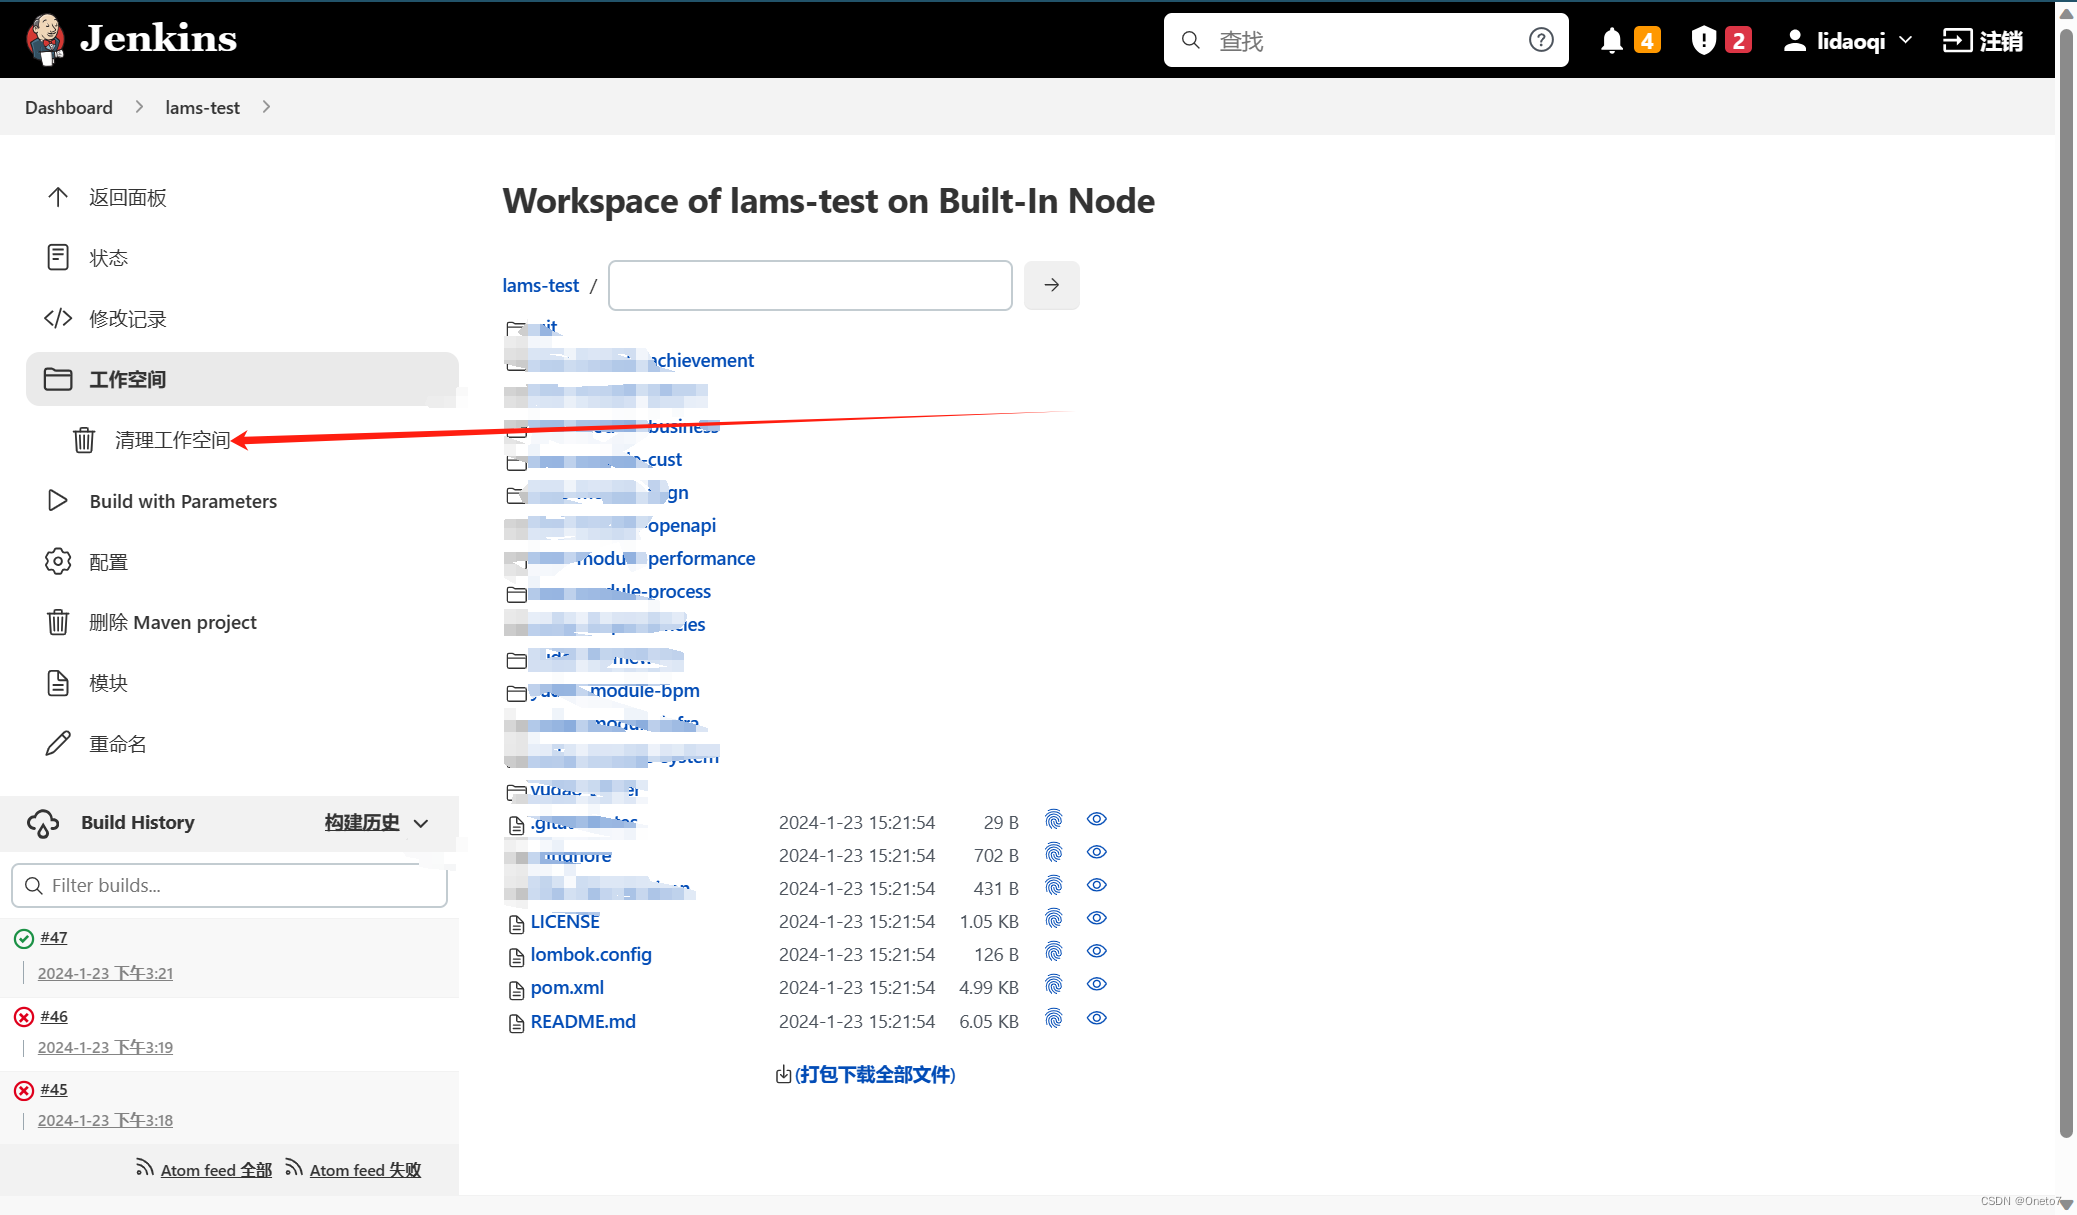View fingerprint of pom.xml
The width and height of the screenshot is (2077, 1215).
coord(1053,985)
